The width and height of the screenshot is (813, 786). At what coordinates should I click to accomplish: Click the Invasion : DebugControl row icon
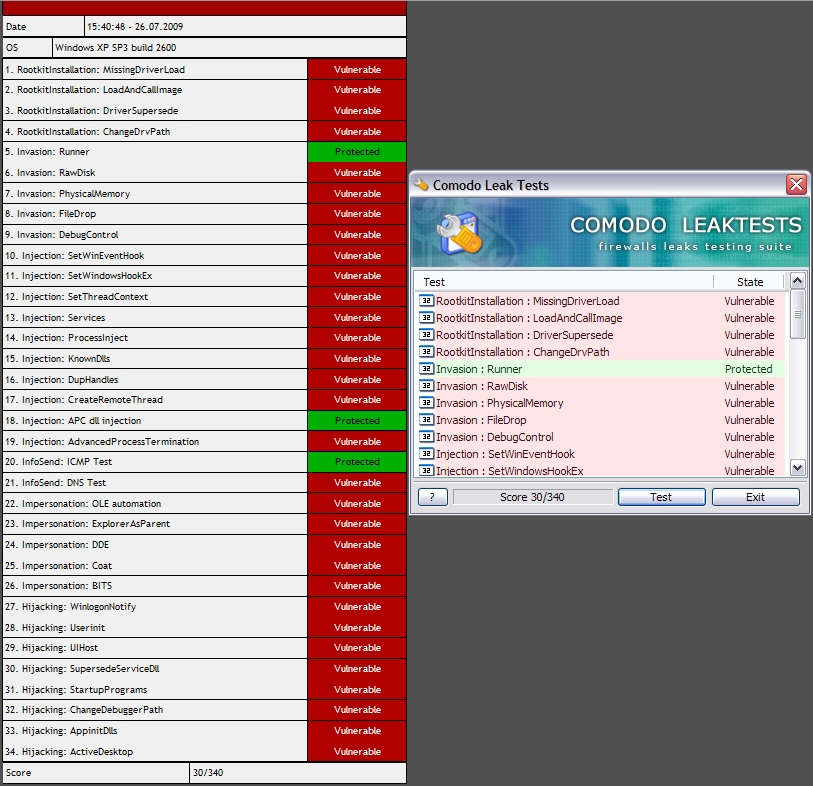pyautogui.click(x=426, y=437)
